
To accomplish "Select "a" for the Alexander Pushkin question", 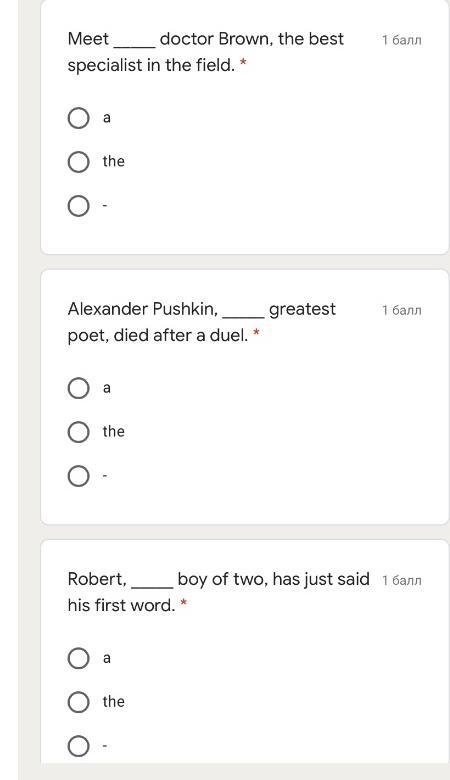I will point(78,388).
